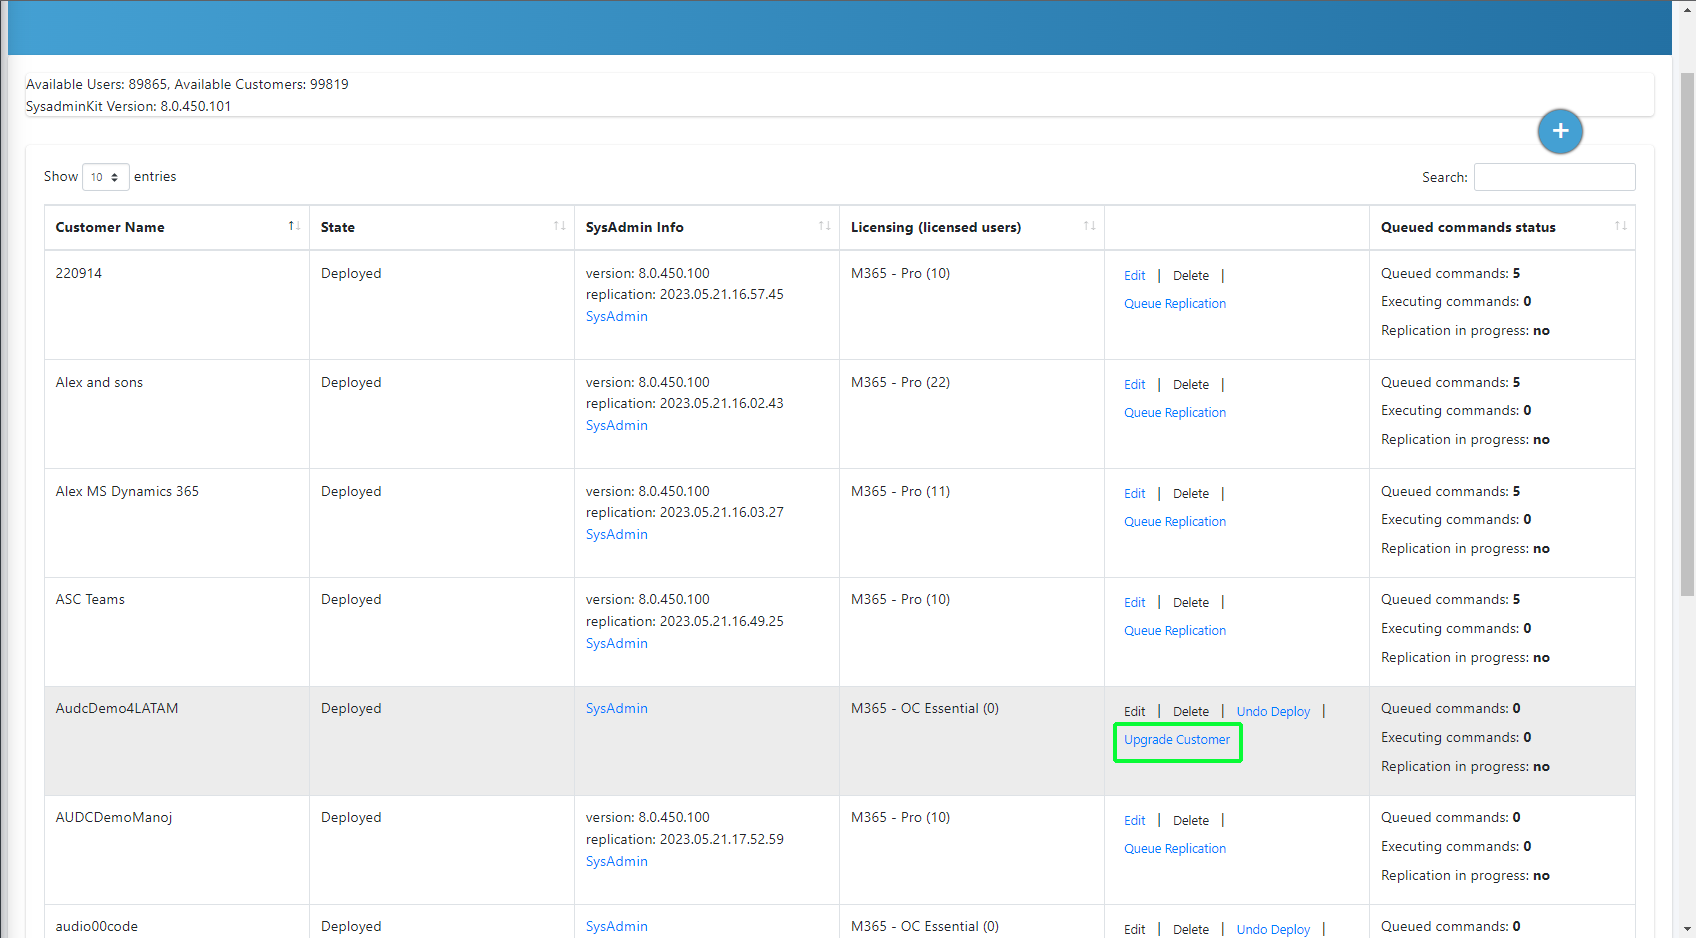Click into the Search input field
1696x938 pixels.
(x=1554, y=177)
